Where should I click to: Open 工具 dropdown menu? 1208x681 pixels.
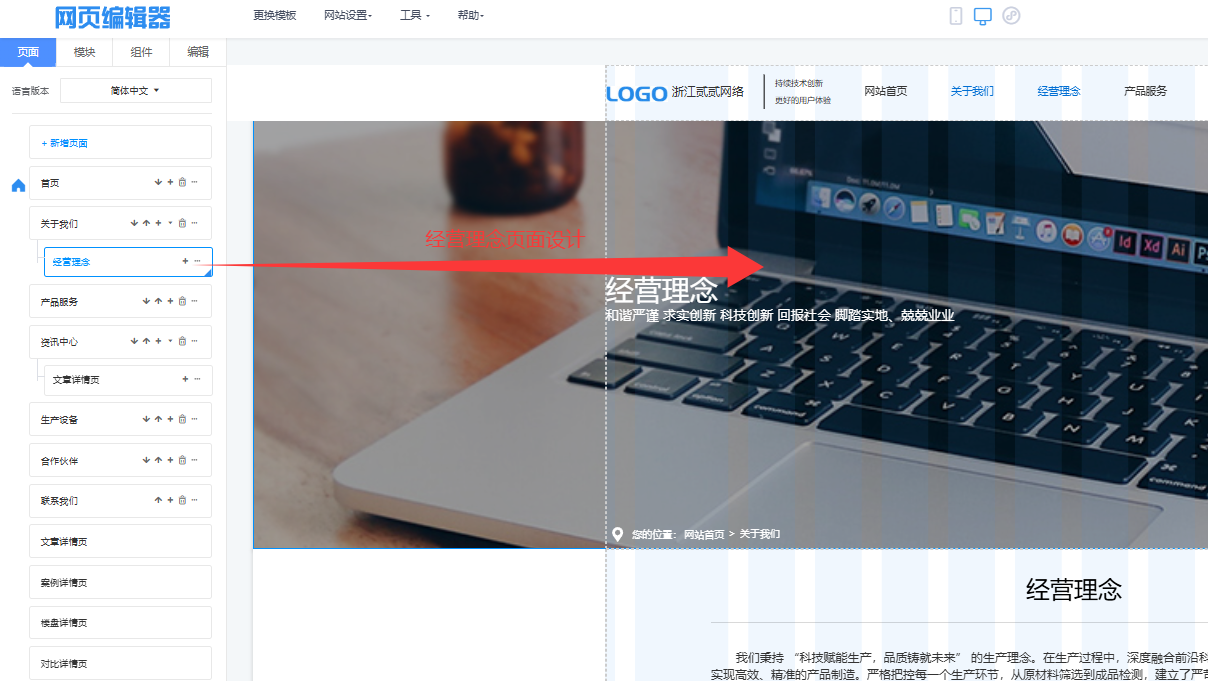click(415, 16)
